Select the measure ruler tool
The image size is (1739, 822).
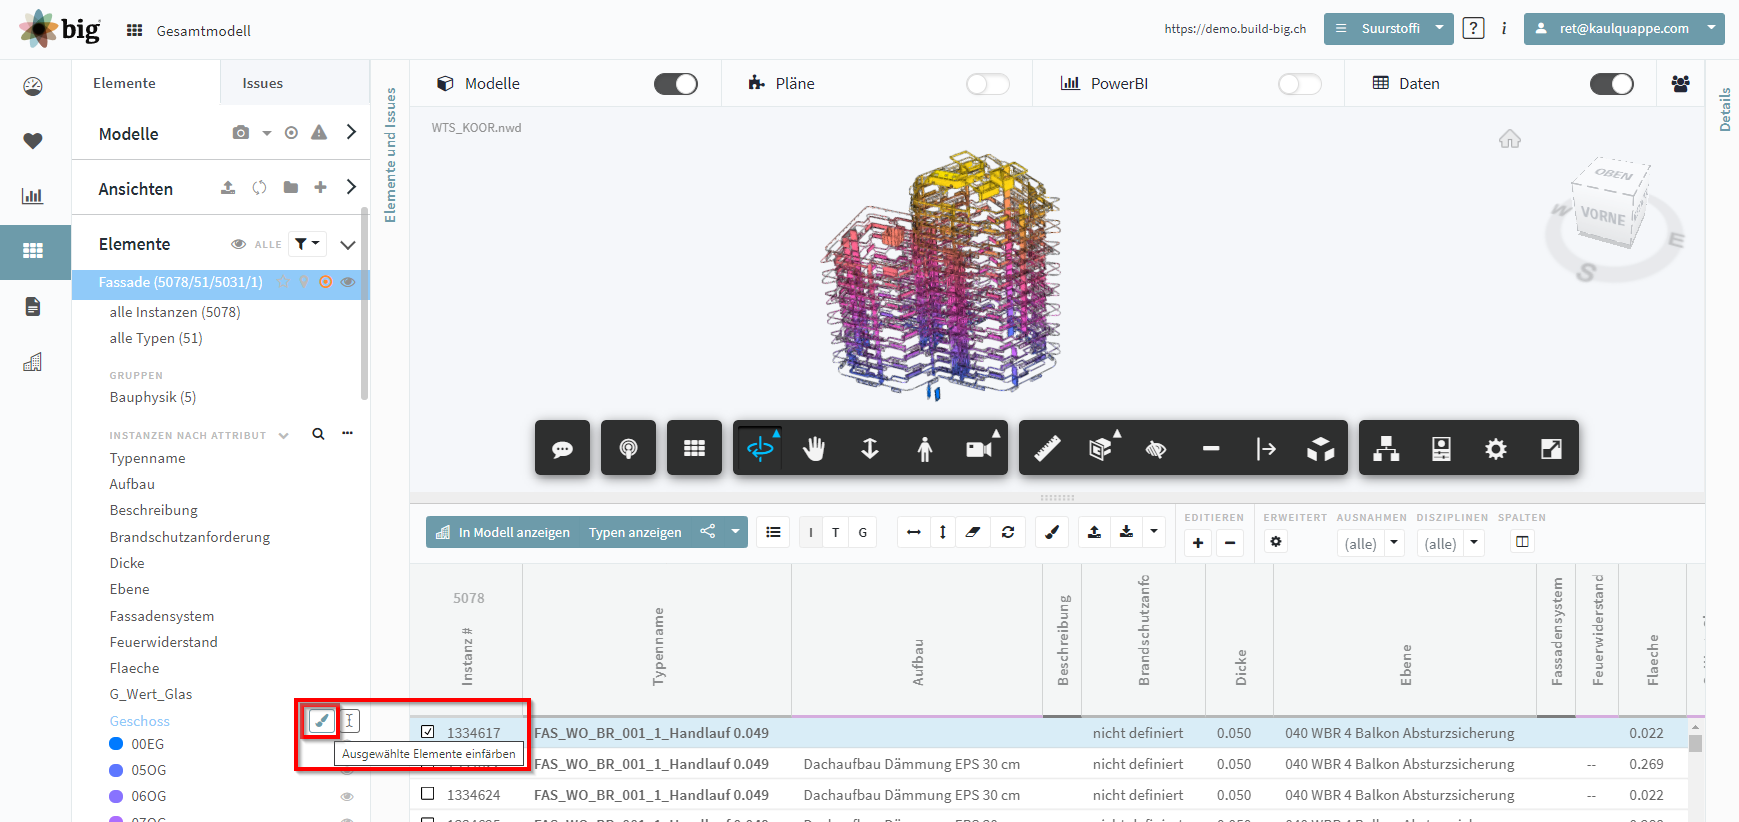[1047, 448]
